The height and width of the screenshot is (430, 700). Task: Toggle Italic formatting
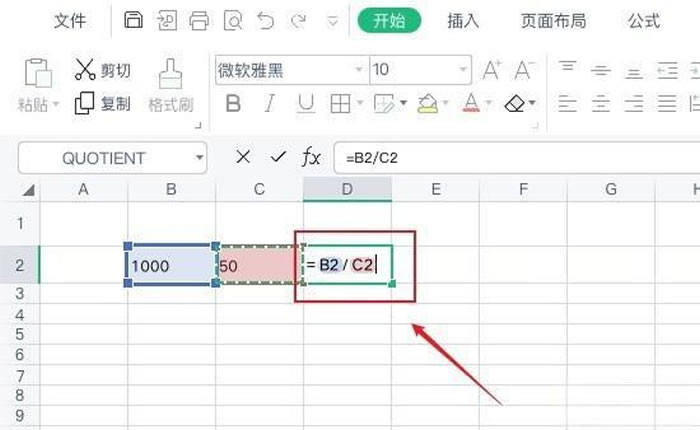tap(269, 104)
